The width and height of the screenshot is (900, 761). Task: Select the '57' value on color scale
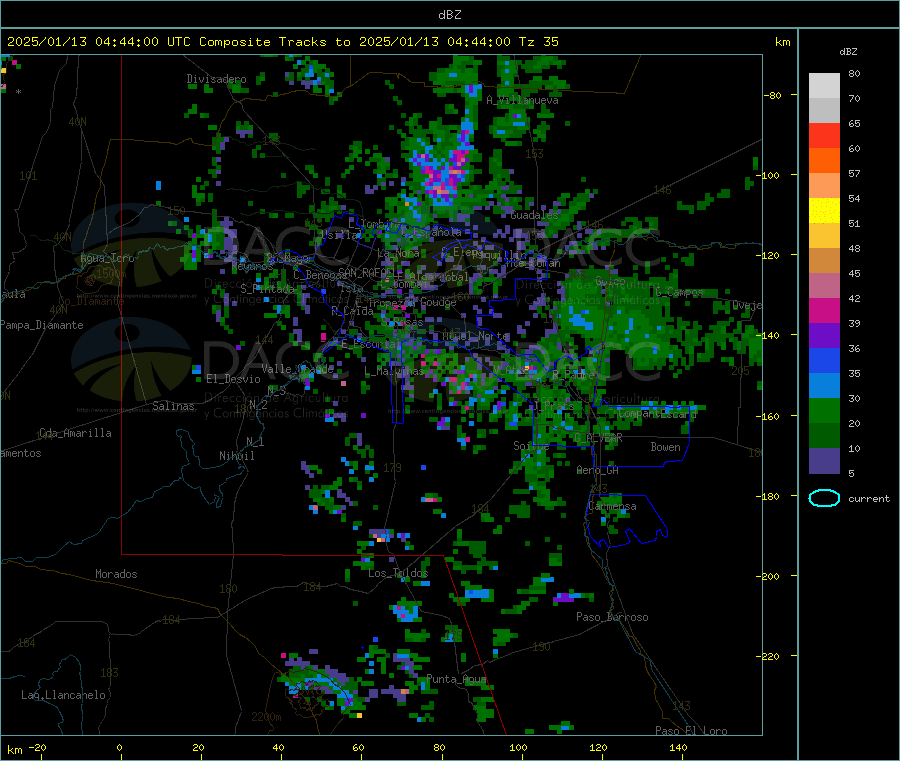854,173
